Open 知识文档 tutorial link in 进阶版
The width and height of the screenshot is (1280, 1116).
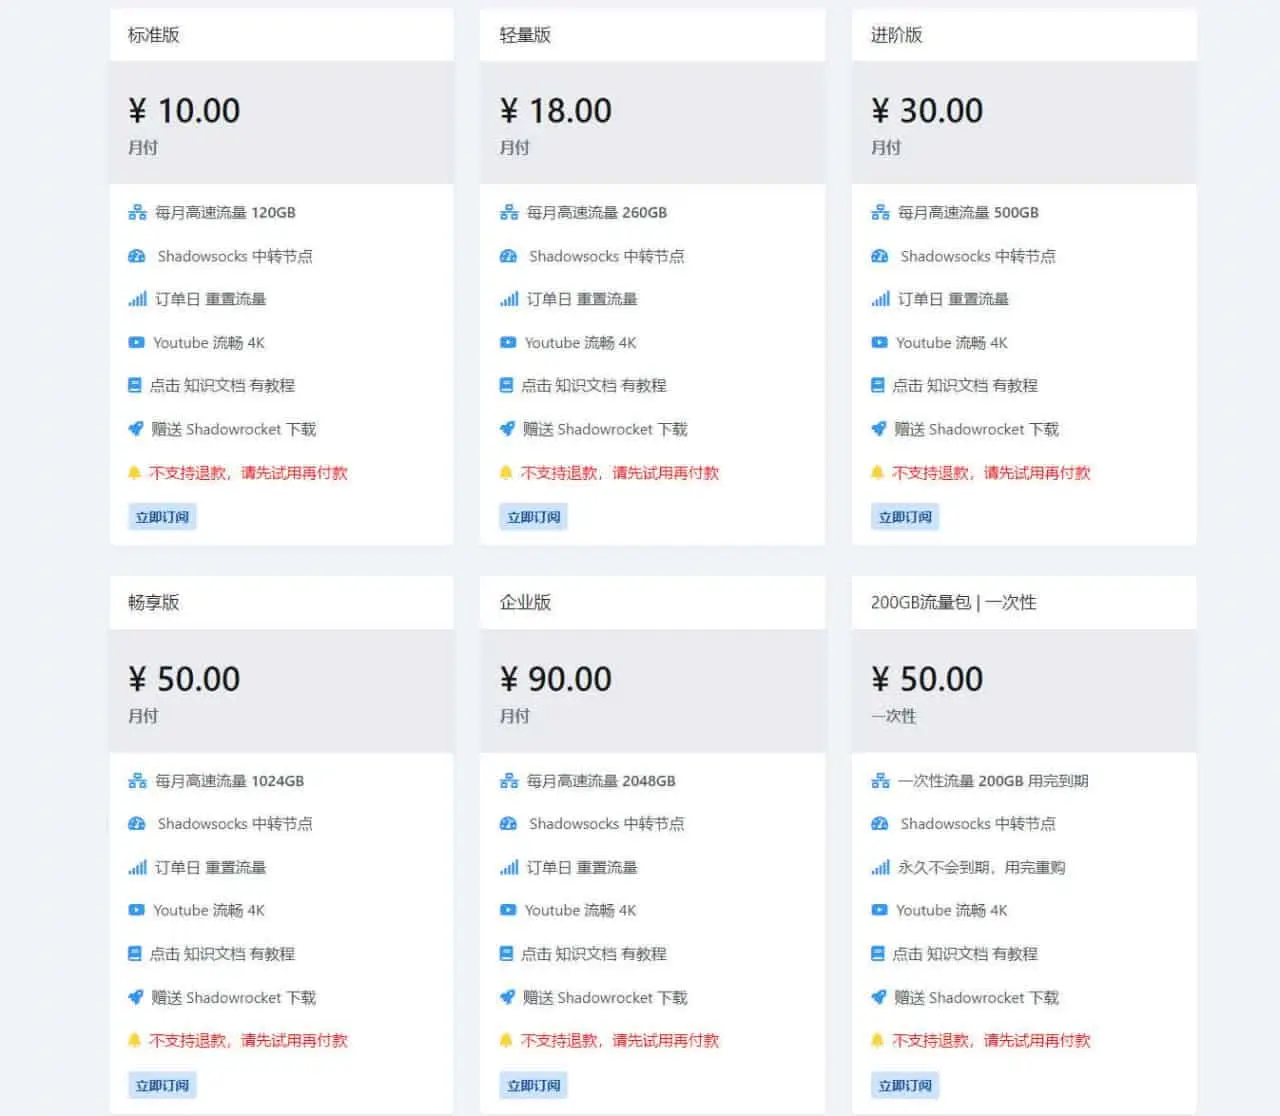pos(964,386)
